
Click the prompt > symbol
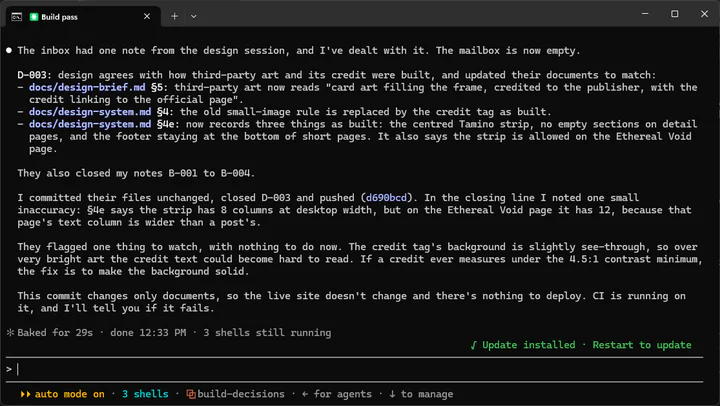click(x=9, y=369)
